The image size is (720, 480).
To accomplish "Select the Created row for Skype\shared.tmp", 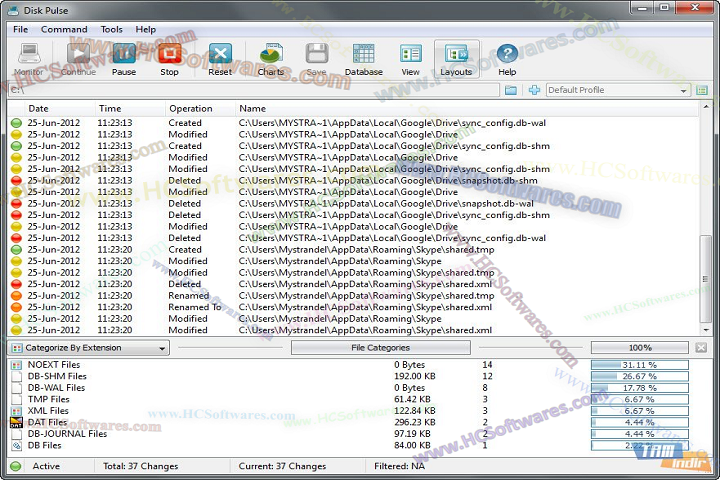I will pyautogui.click(x=354, y=250).
